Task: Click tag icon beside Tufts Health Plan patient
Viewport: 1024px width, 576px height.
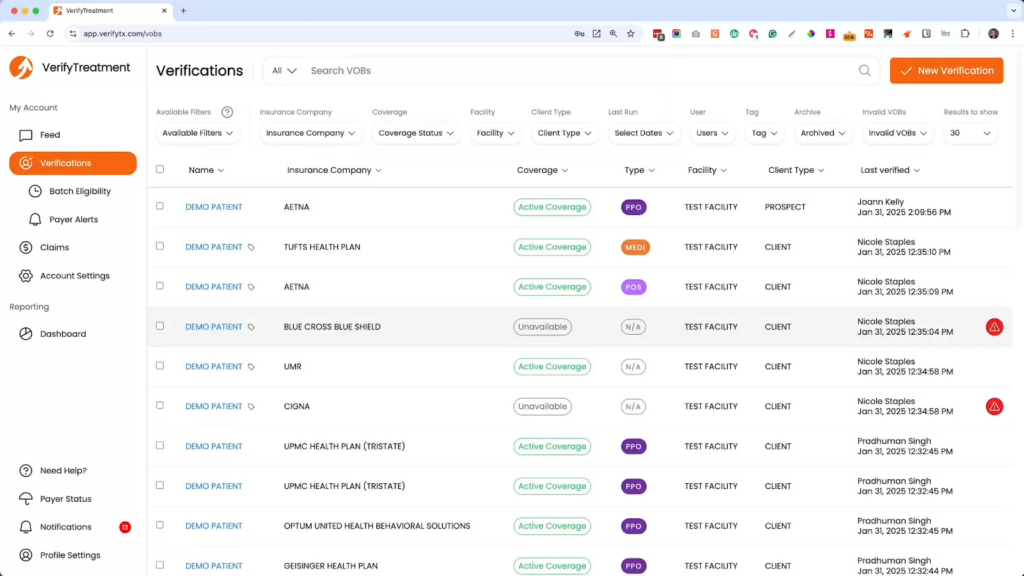Action: [251, 247]
